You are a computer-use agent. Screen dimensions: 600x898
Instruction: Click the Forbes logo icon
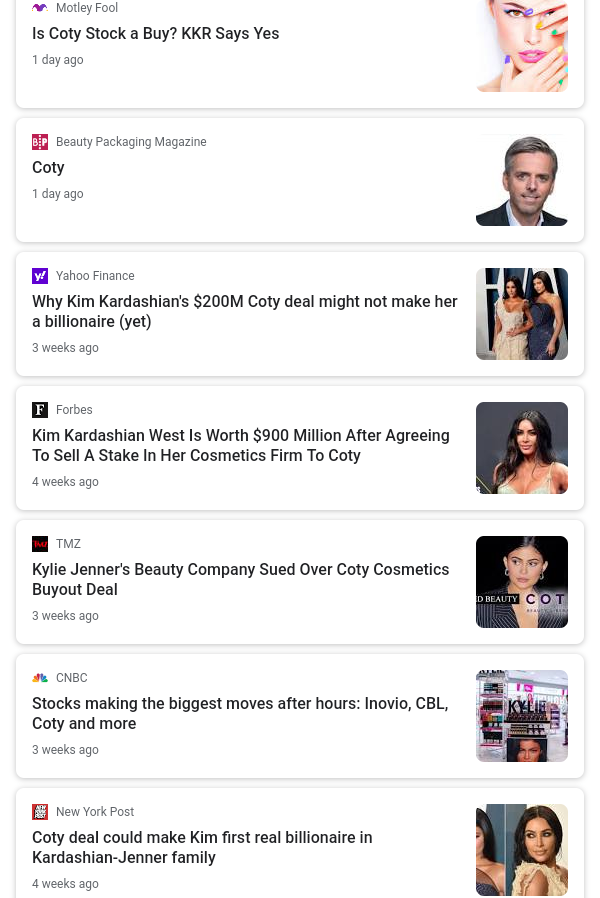pyautogui.click(x=40, y=410)
